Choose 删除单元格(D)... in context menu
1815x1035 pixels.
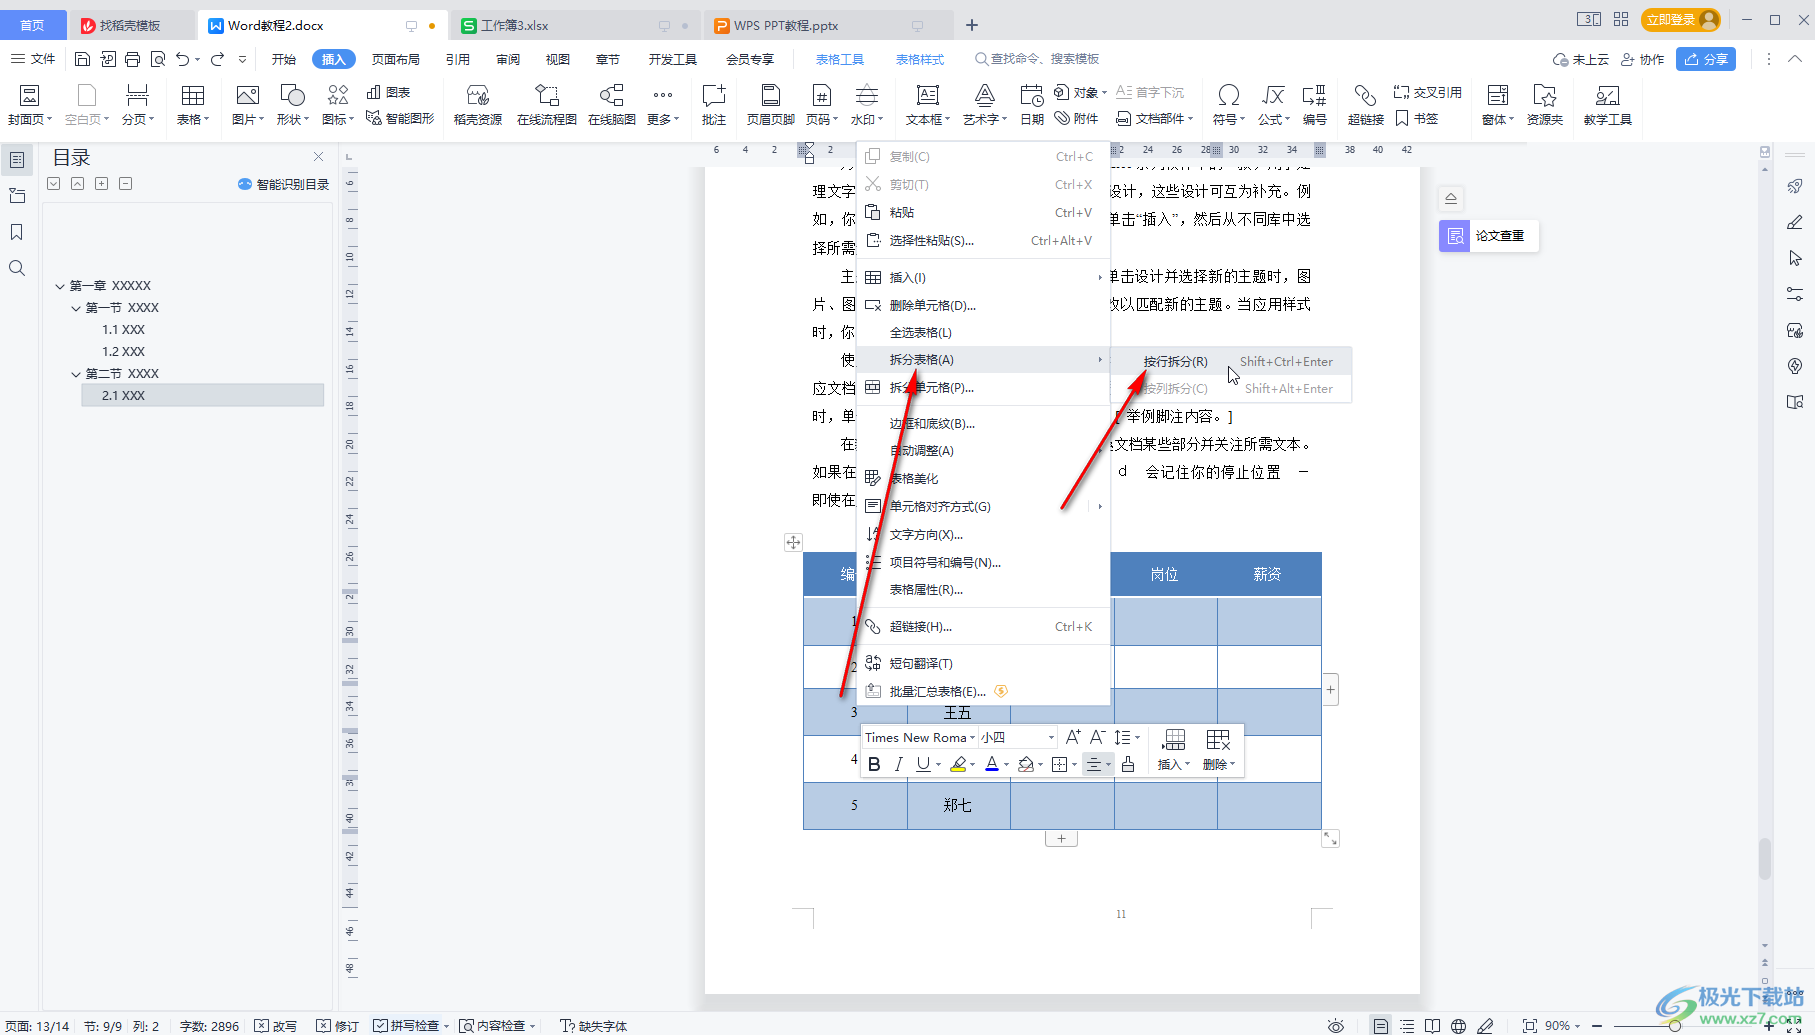click(983, 305)
